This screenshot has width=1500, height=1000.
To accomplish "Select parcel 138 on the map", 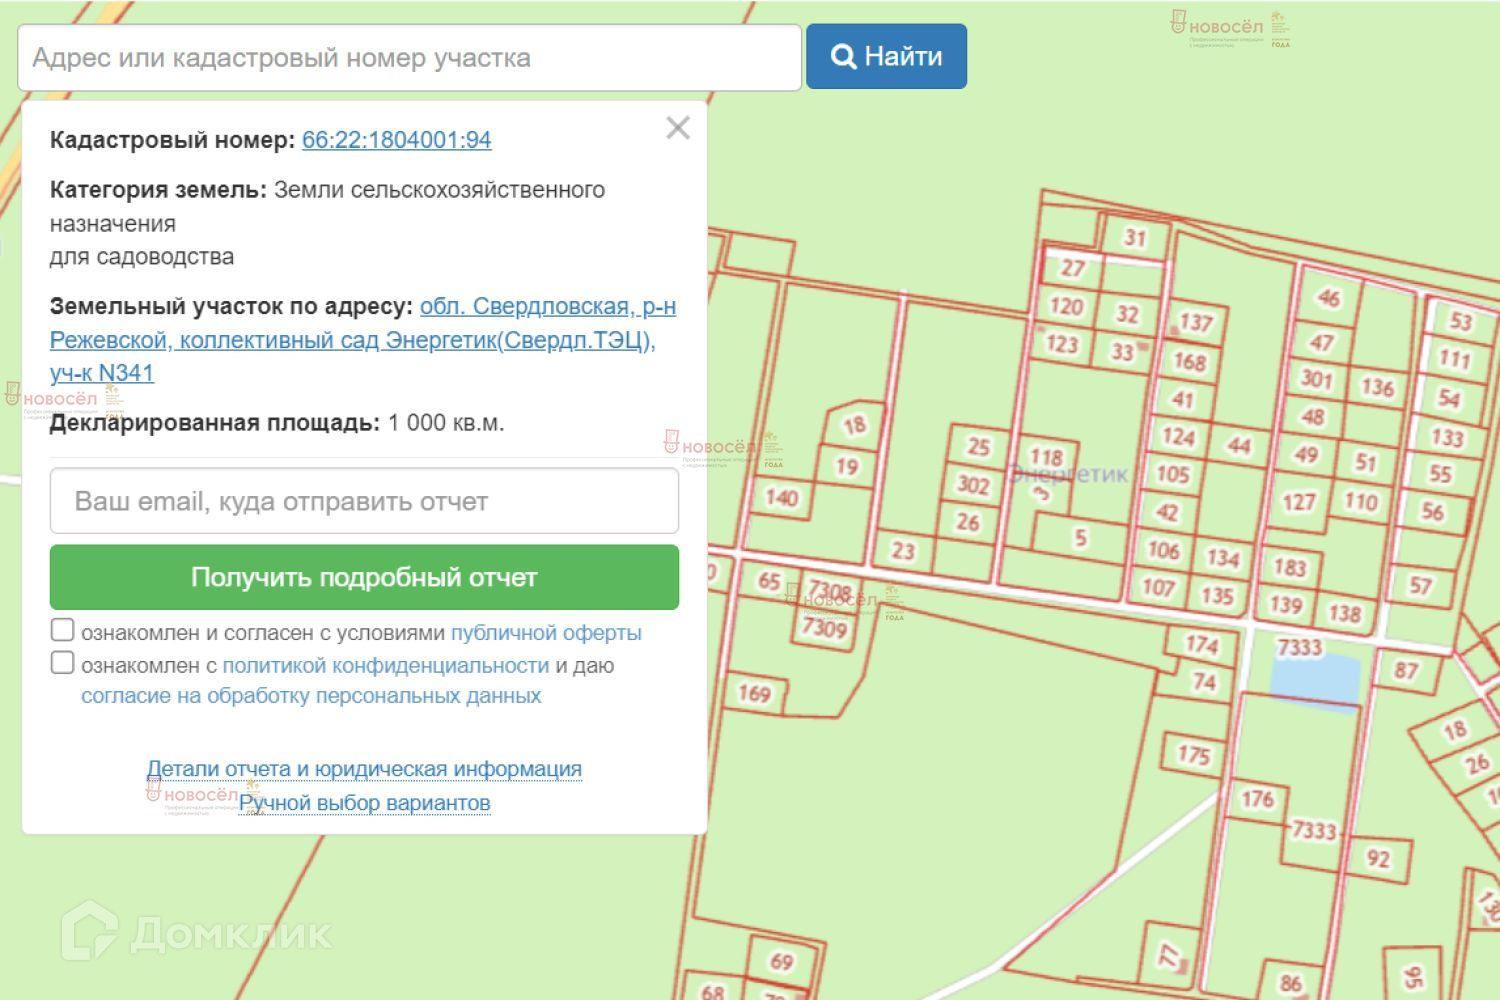I will tap(1344, 613).
